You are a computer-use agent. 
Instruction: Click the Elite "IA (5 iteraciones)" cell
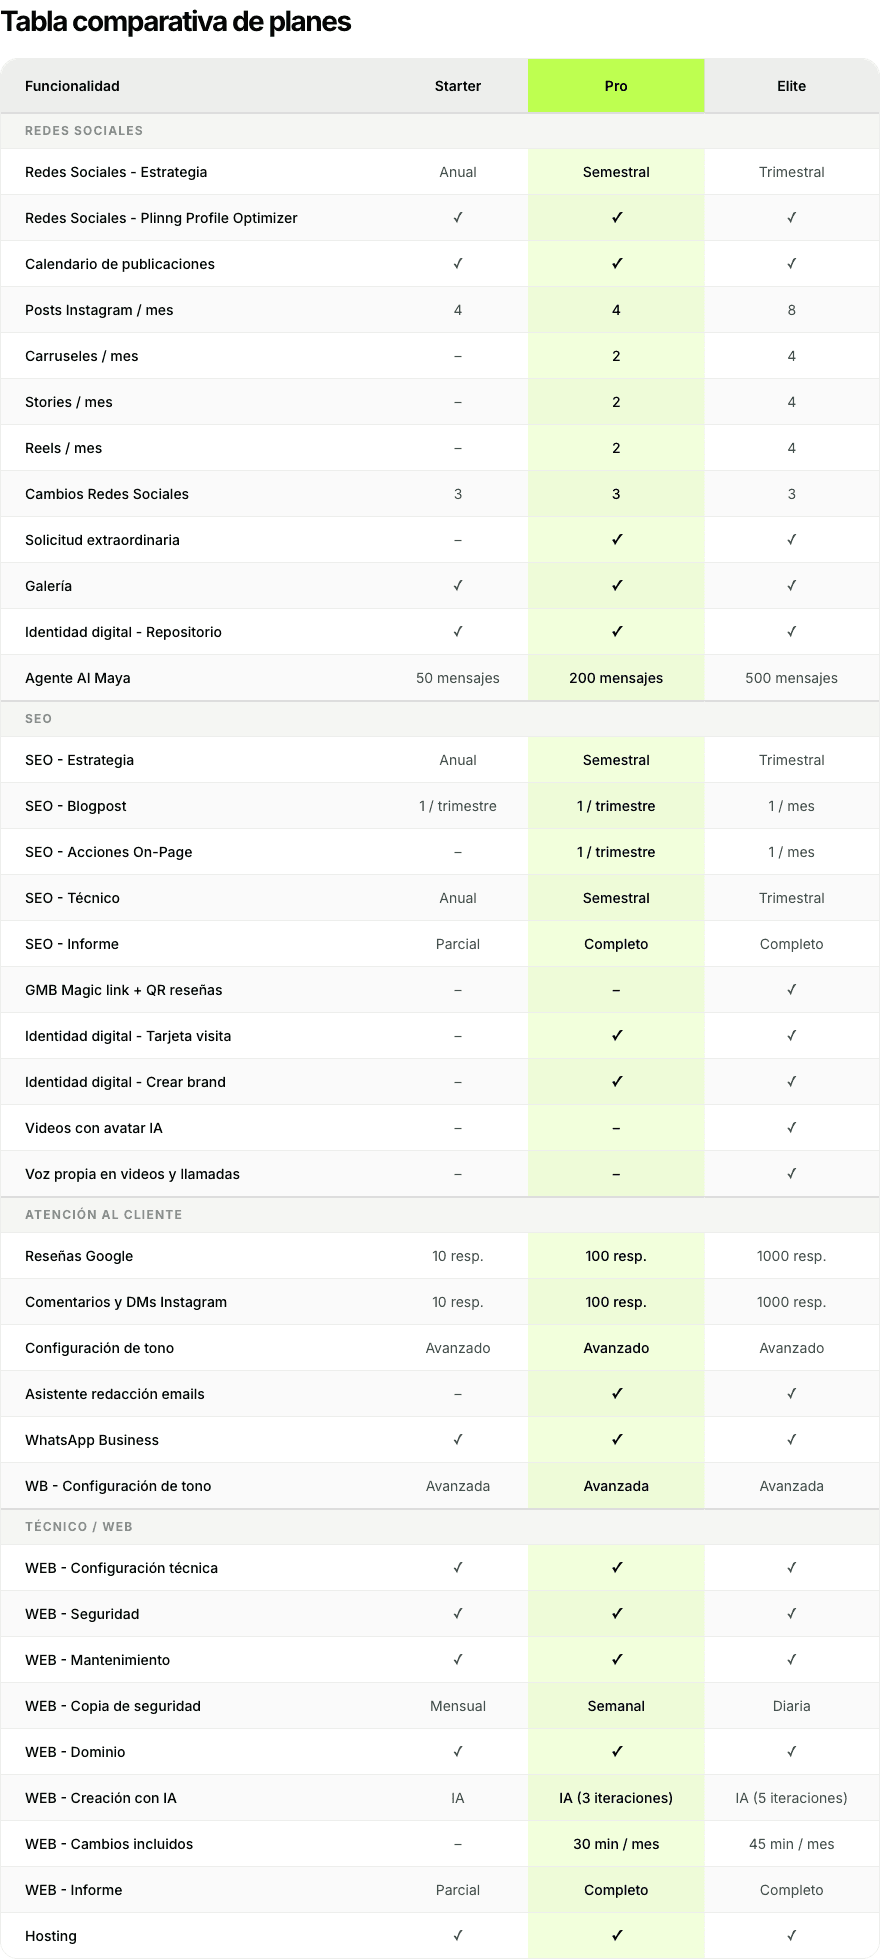coord(791,1798)
